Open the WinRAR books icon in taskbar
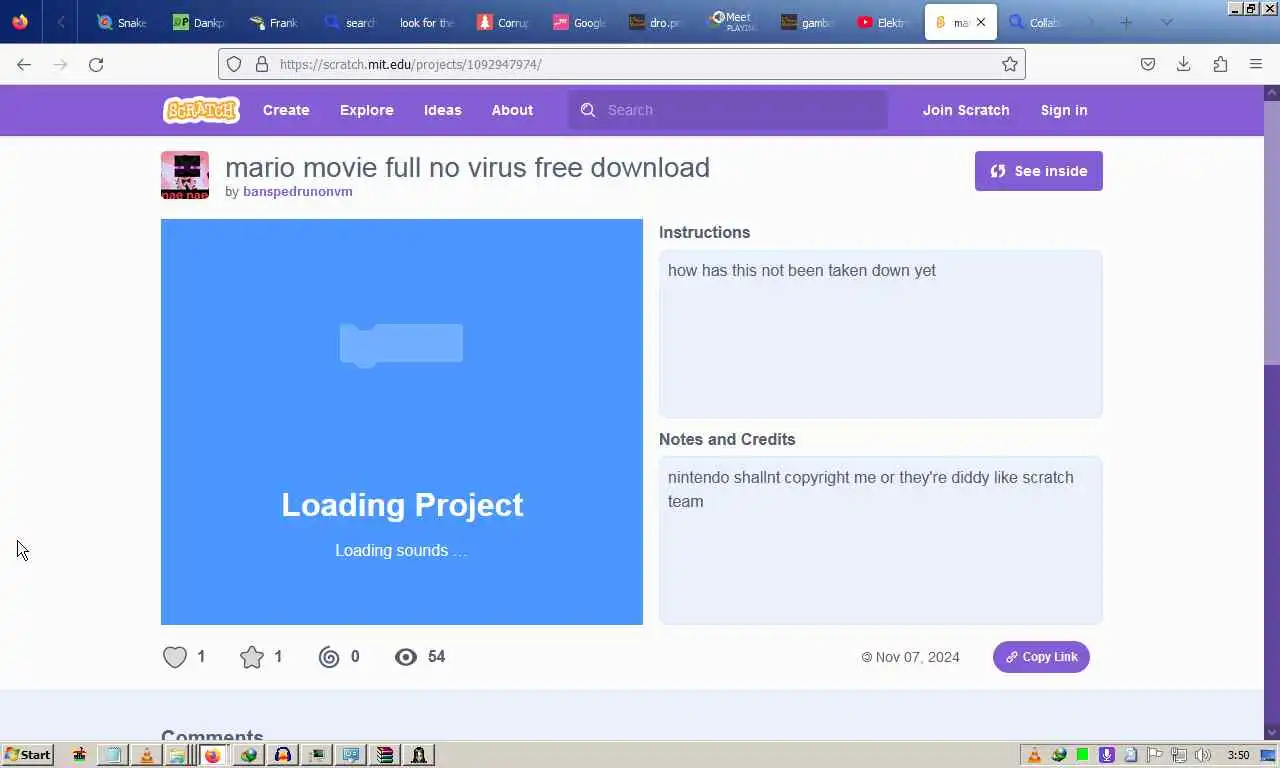1280x768 pixels. coord(385,755)
